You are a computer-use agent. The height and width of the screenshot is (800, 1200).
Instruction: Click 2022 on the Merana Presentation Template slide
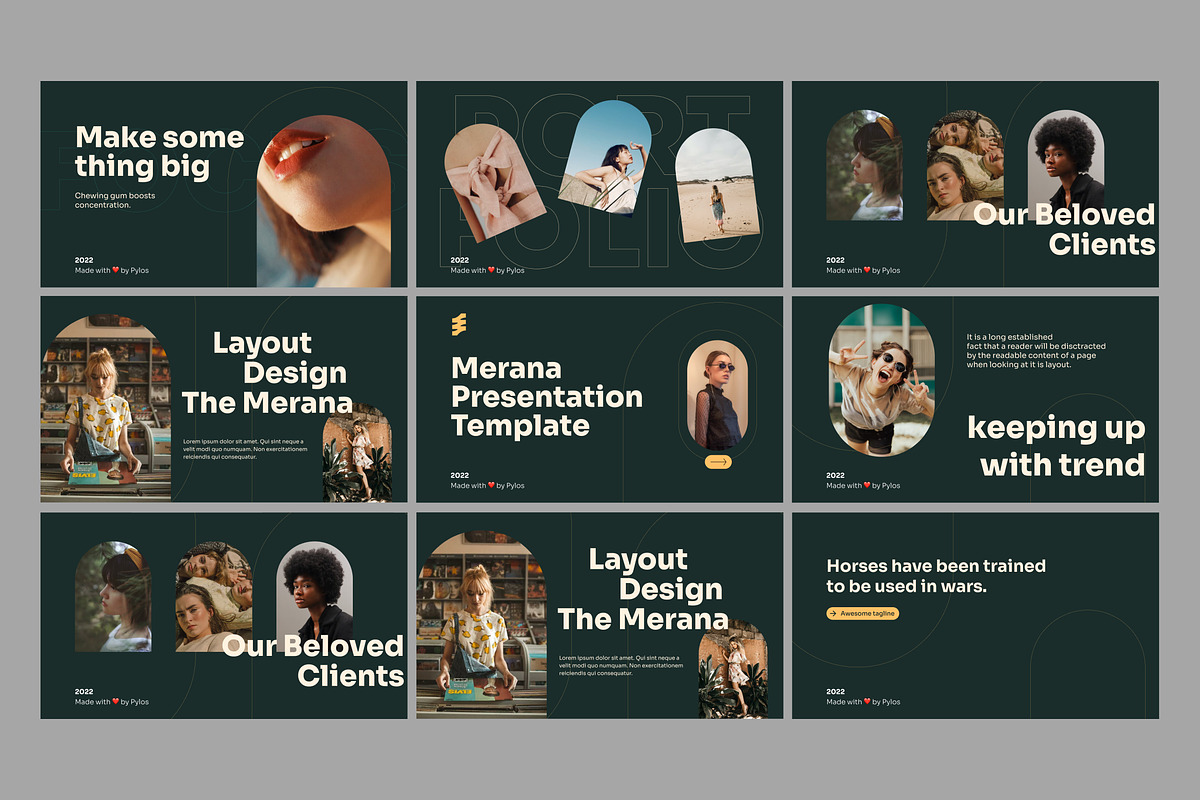tap(460, 476)
